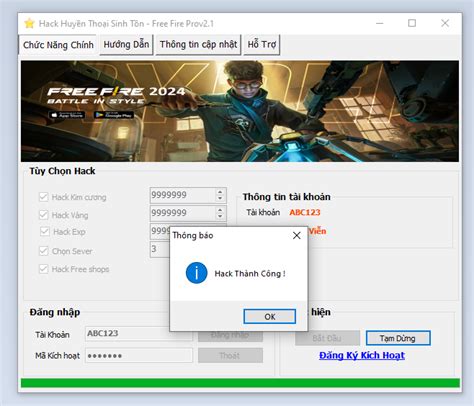Minimize the hack tool window
The width and height of the screenshot is (474, 406).
pos(379,23)
